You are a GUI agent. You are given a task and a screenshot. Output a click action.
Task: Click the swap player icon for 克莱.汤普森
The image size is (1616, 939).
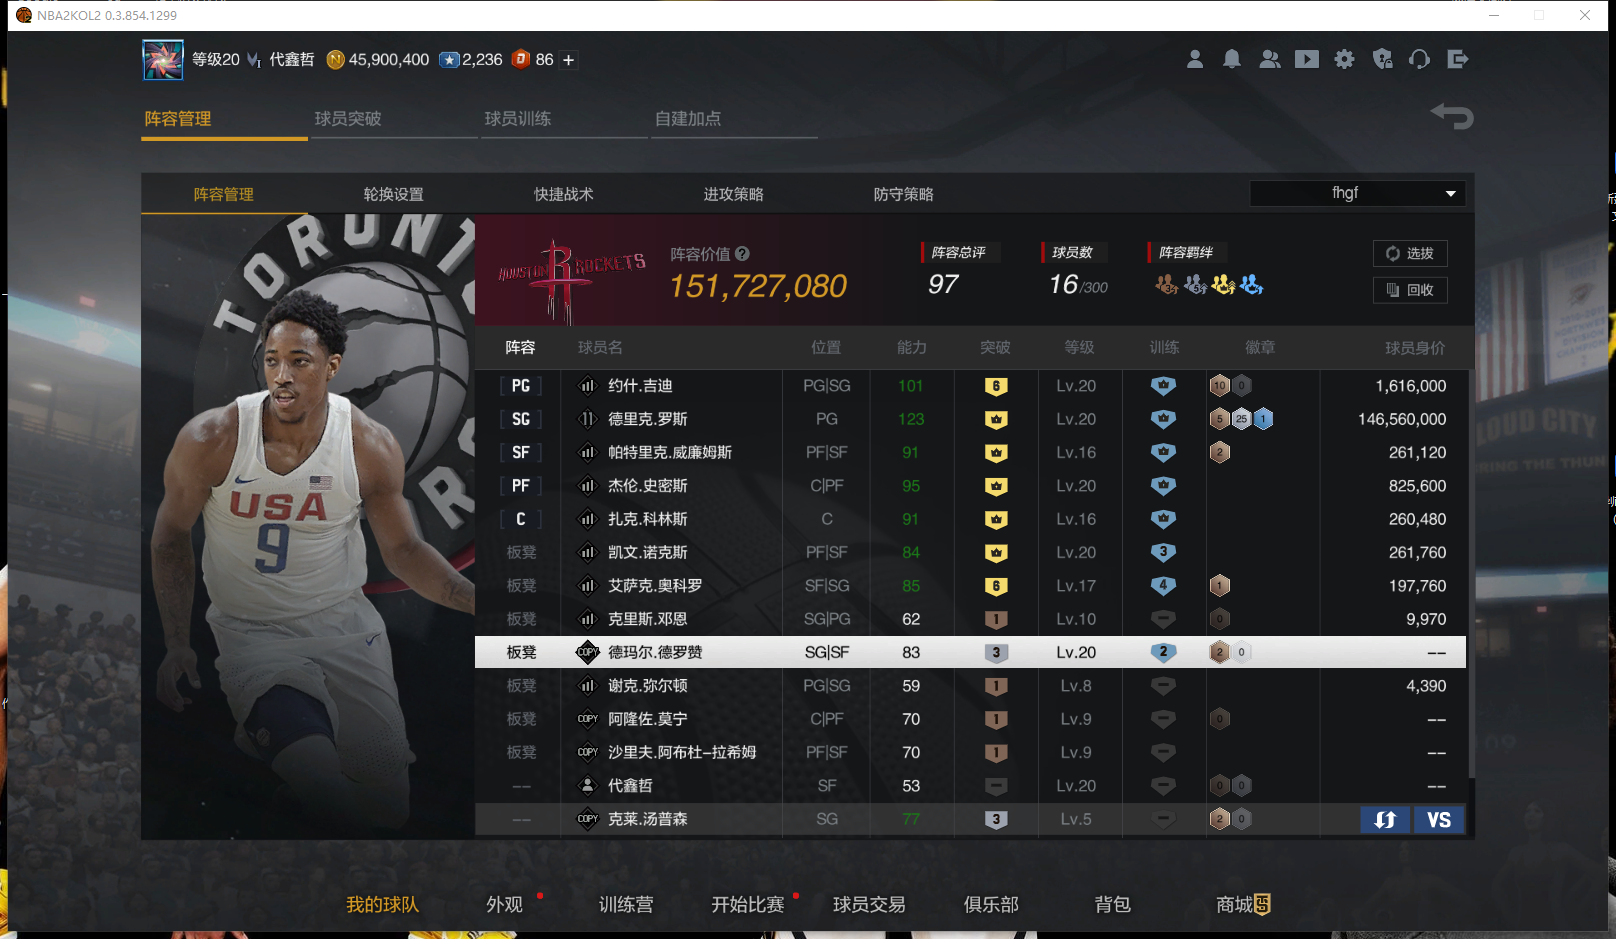click(1385, 820)
